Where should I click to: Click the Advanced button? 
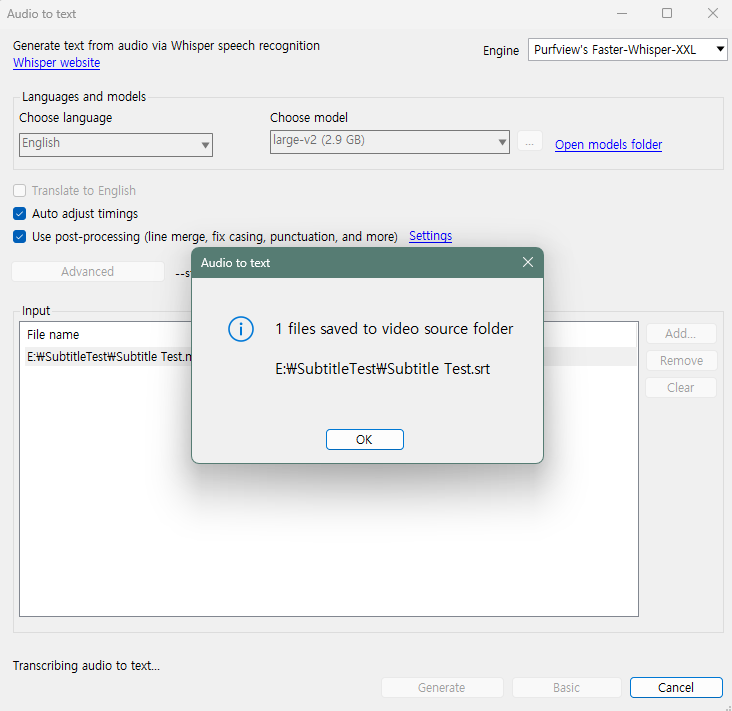(x=88, y=272)
